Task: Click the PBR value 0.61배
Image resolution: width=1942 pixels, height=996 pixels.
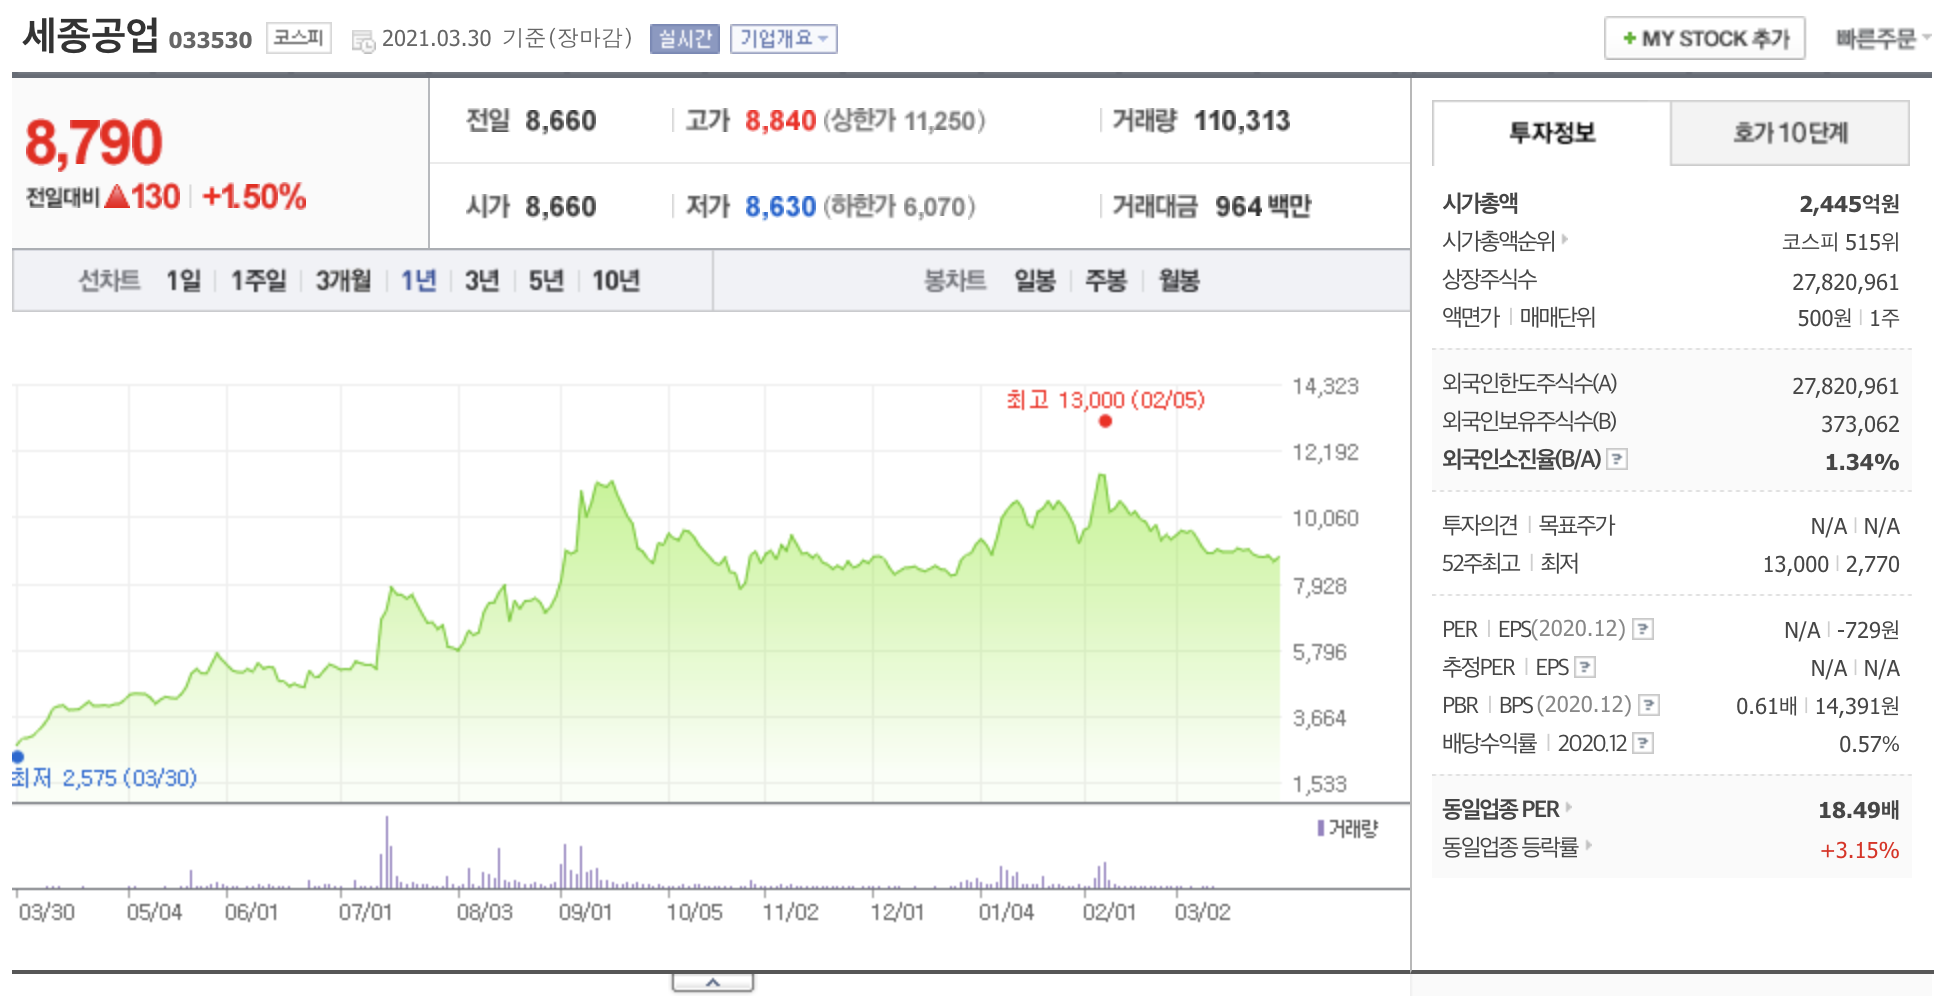Action: click(x=1766, y=706)
